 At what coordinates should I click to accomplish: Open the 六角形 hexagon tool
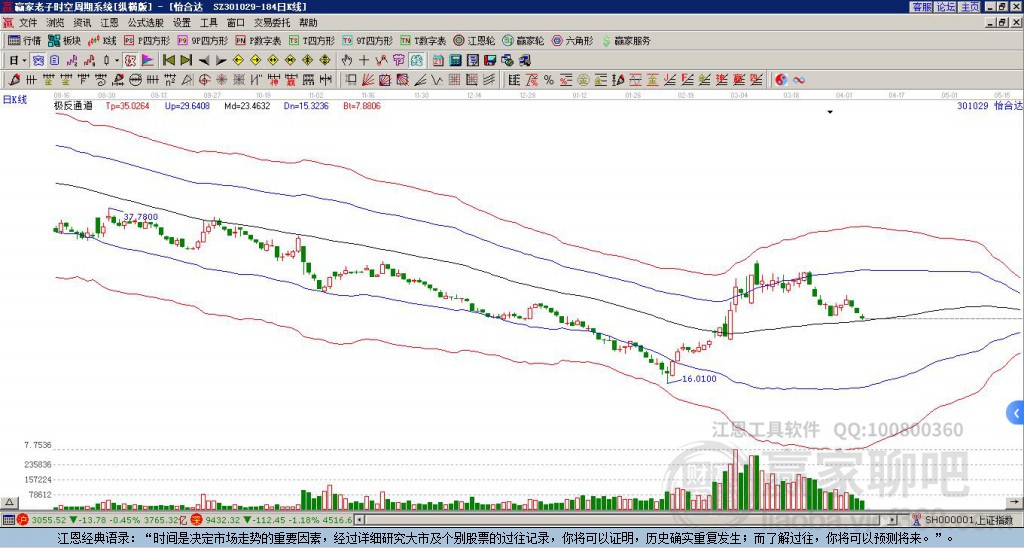click(573, 40)
